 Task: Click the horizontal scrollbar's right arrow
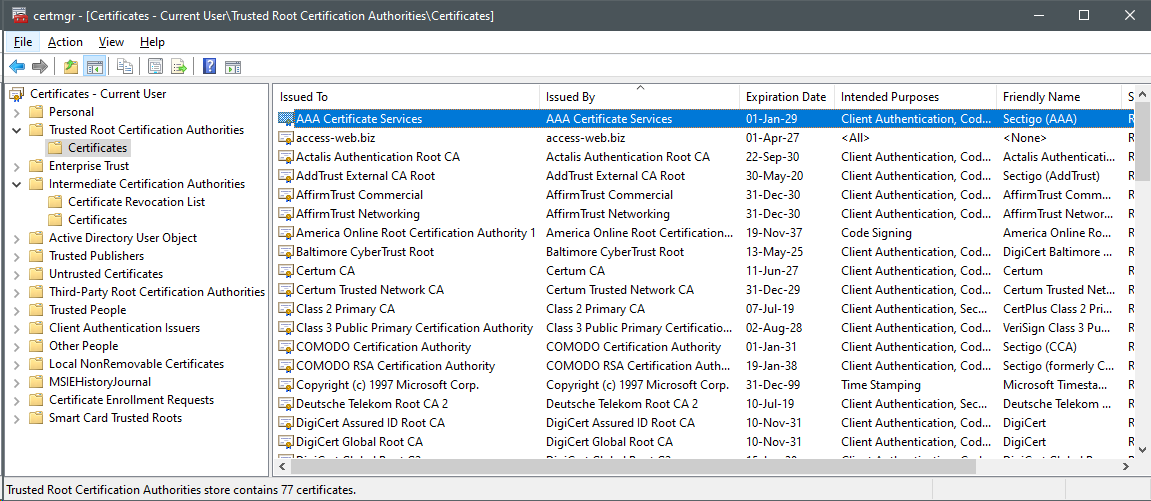(1126, 466)
